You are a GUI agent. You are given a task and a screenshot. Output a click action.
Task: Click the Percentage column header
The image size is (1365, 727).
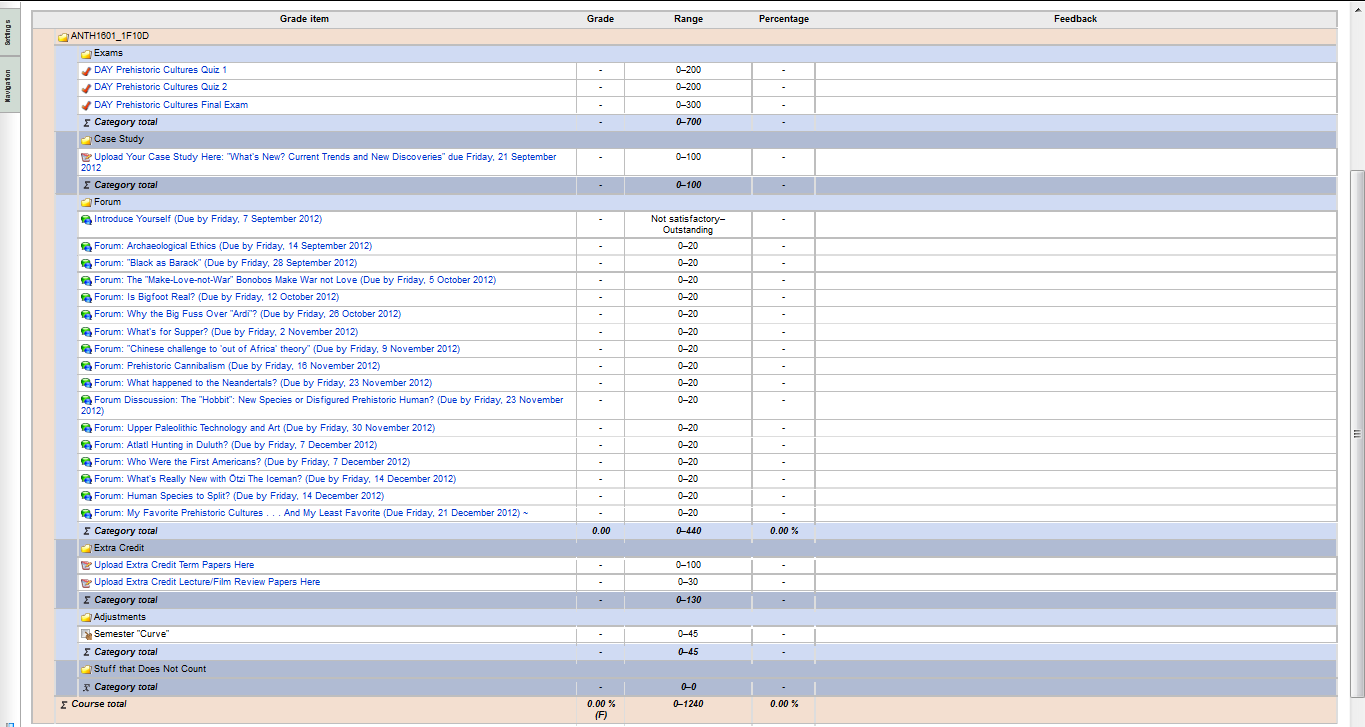tap(784, 19)
